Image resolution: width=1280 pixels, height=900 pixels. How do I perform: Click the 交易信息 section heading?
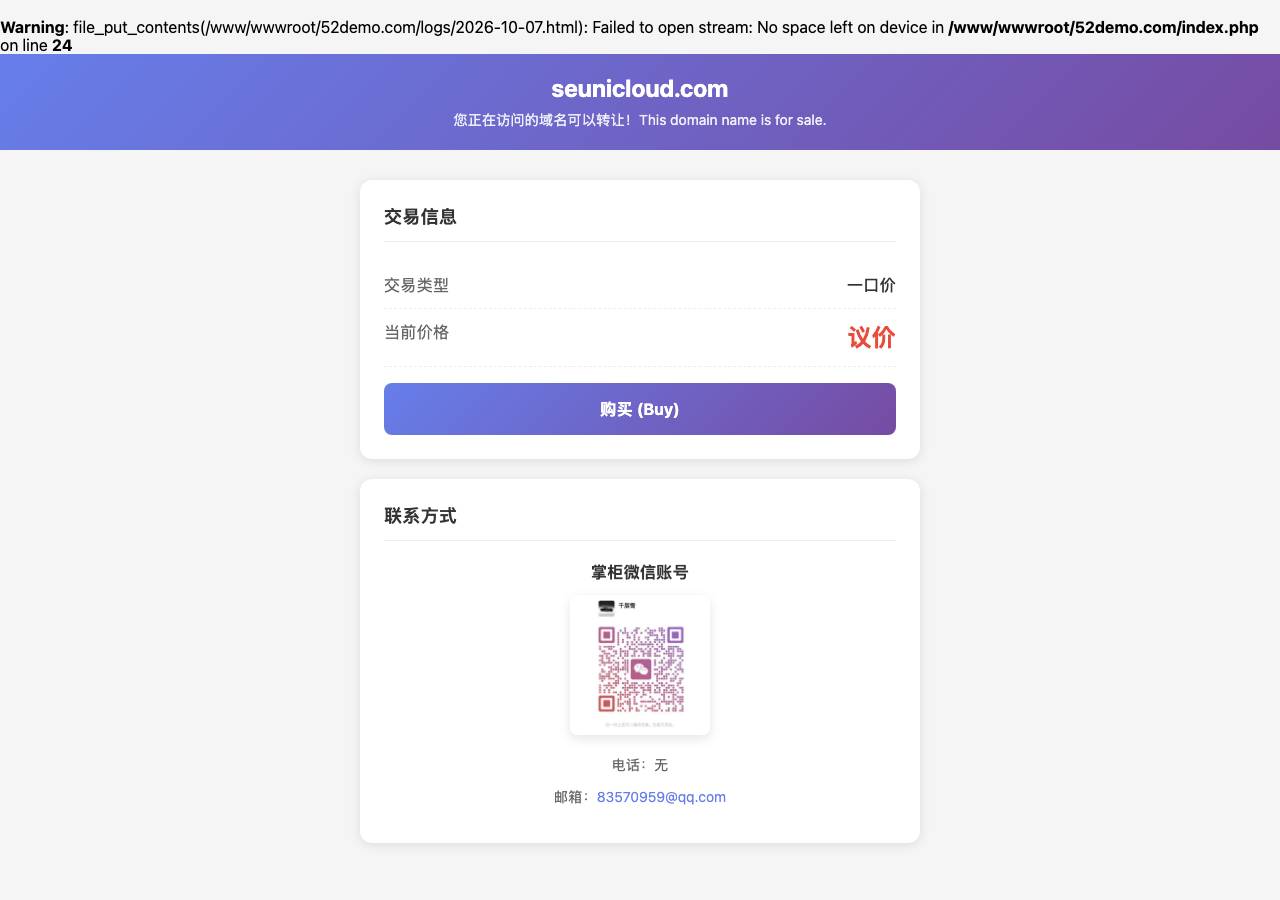[x=420, y=216]
